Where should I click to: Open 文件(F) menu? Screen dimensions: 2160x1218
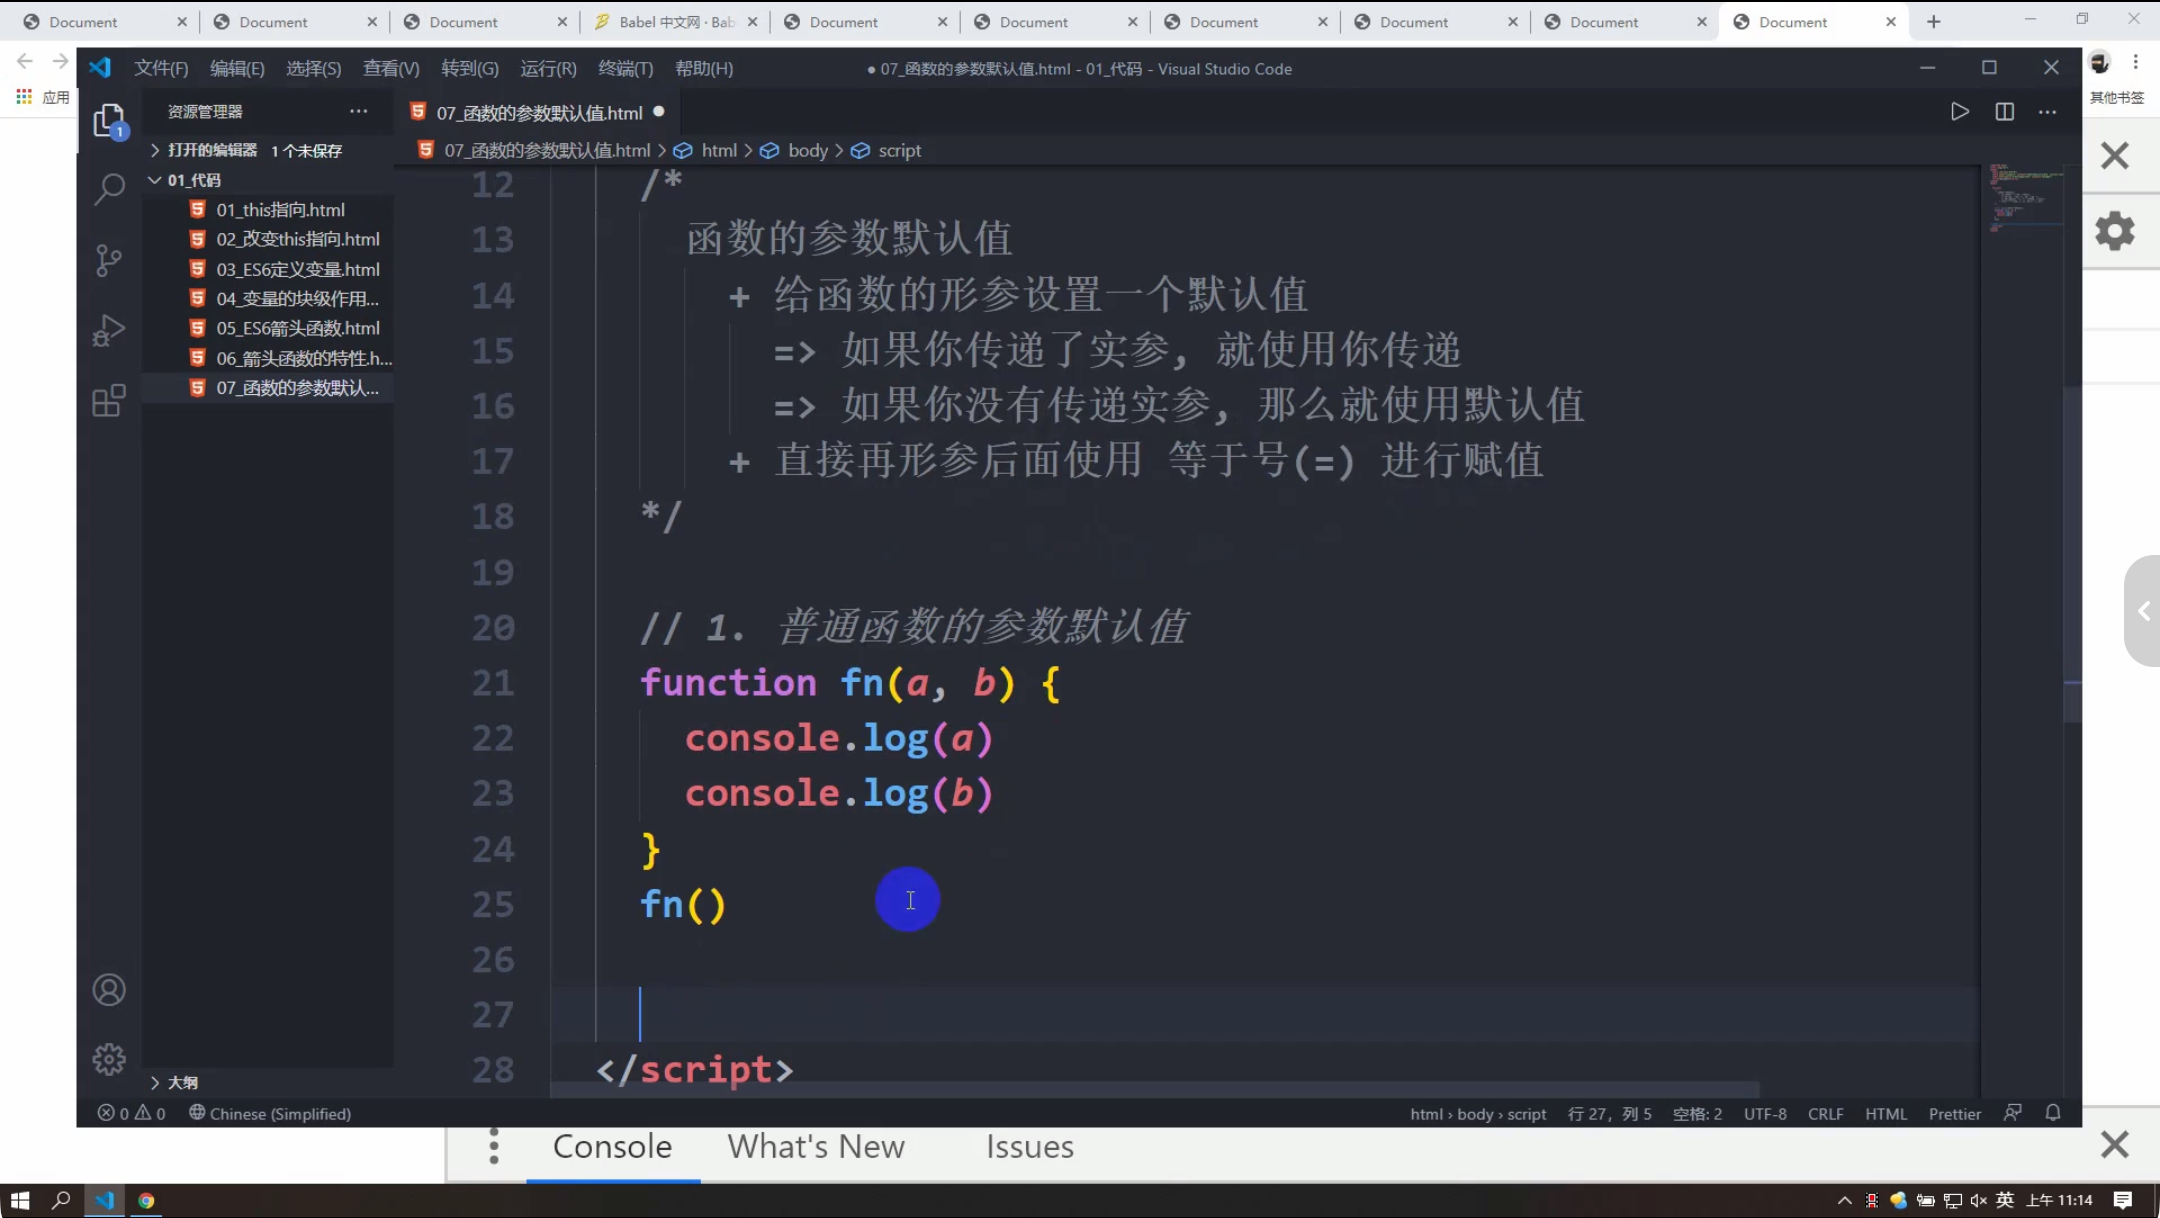point(161,68)
